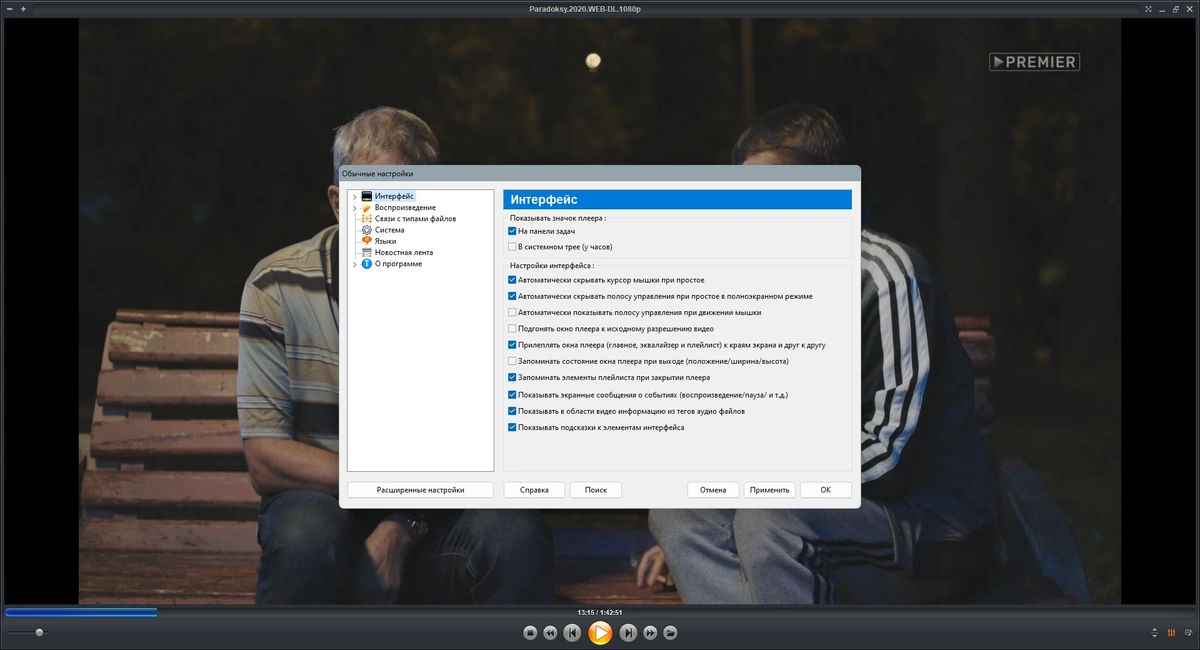This screenshot has height=650, width=1200.
Task: Enable В системном трее (у часов)
Action: click(x=512, y=246)
